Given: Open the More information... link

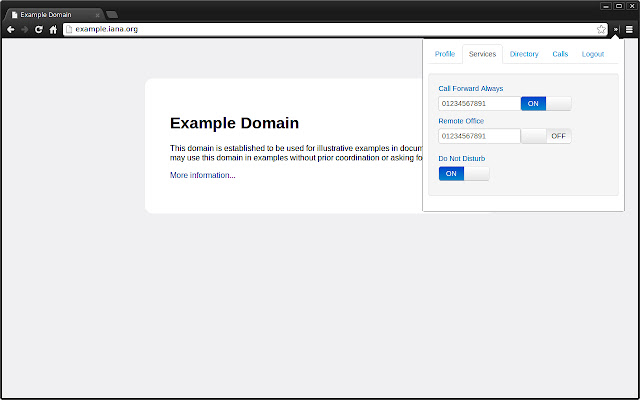Looking at the screenshot, I should (202, 175).
